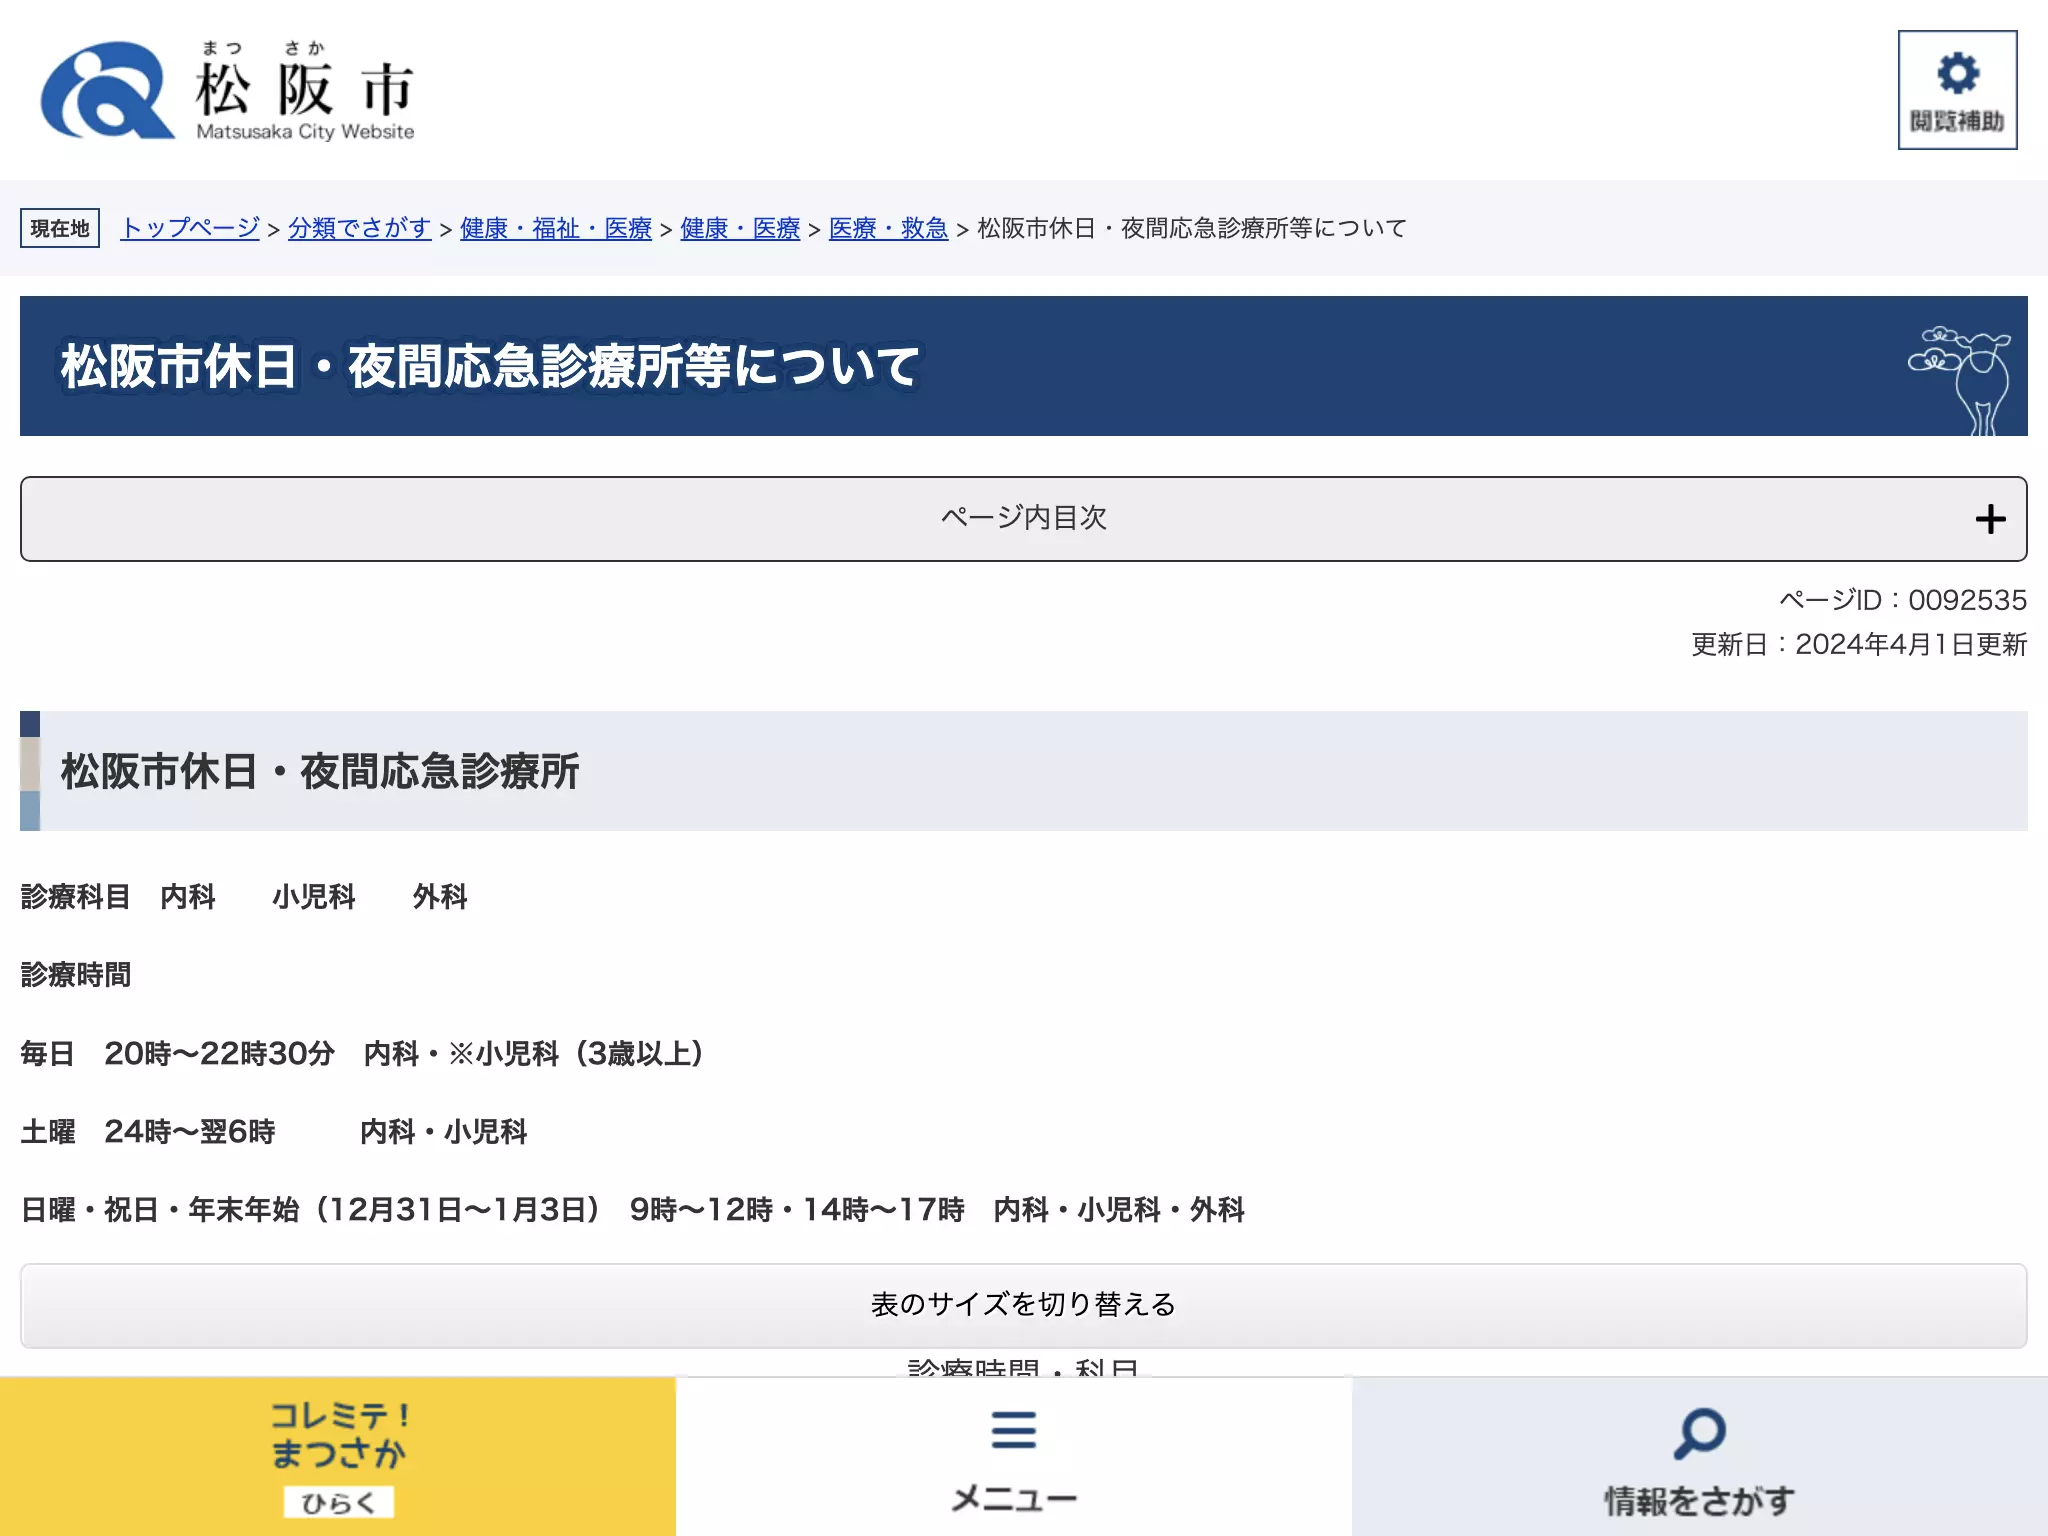Viewport: 2048px width, 1536px height.
Task: Click the 日曜・祝日・年末年始 hours line
Action: pos(633,1209)
